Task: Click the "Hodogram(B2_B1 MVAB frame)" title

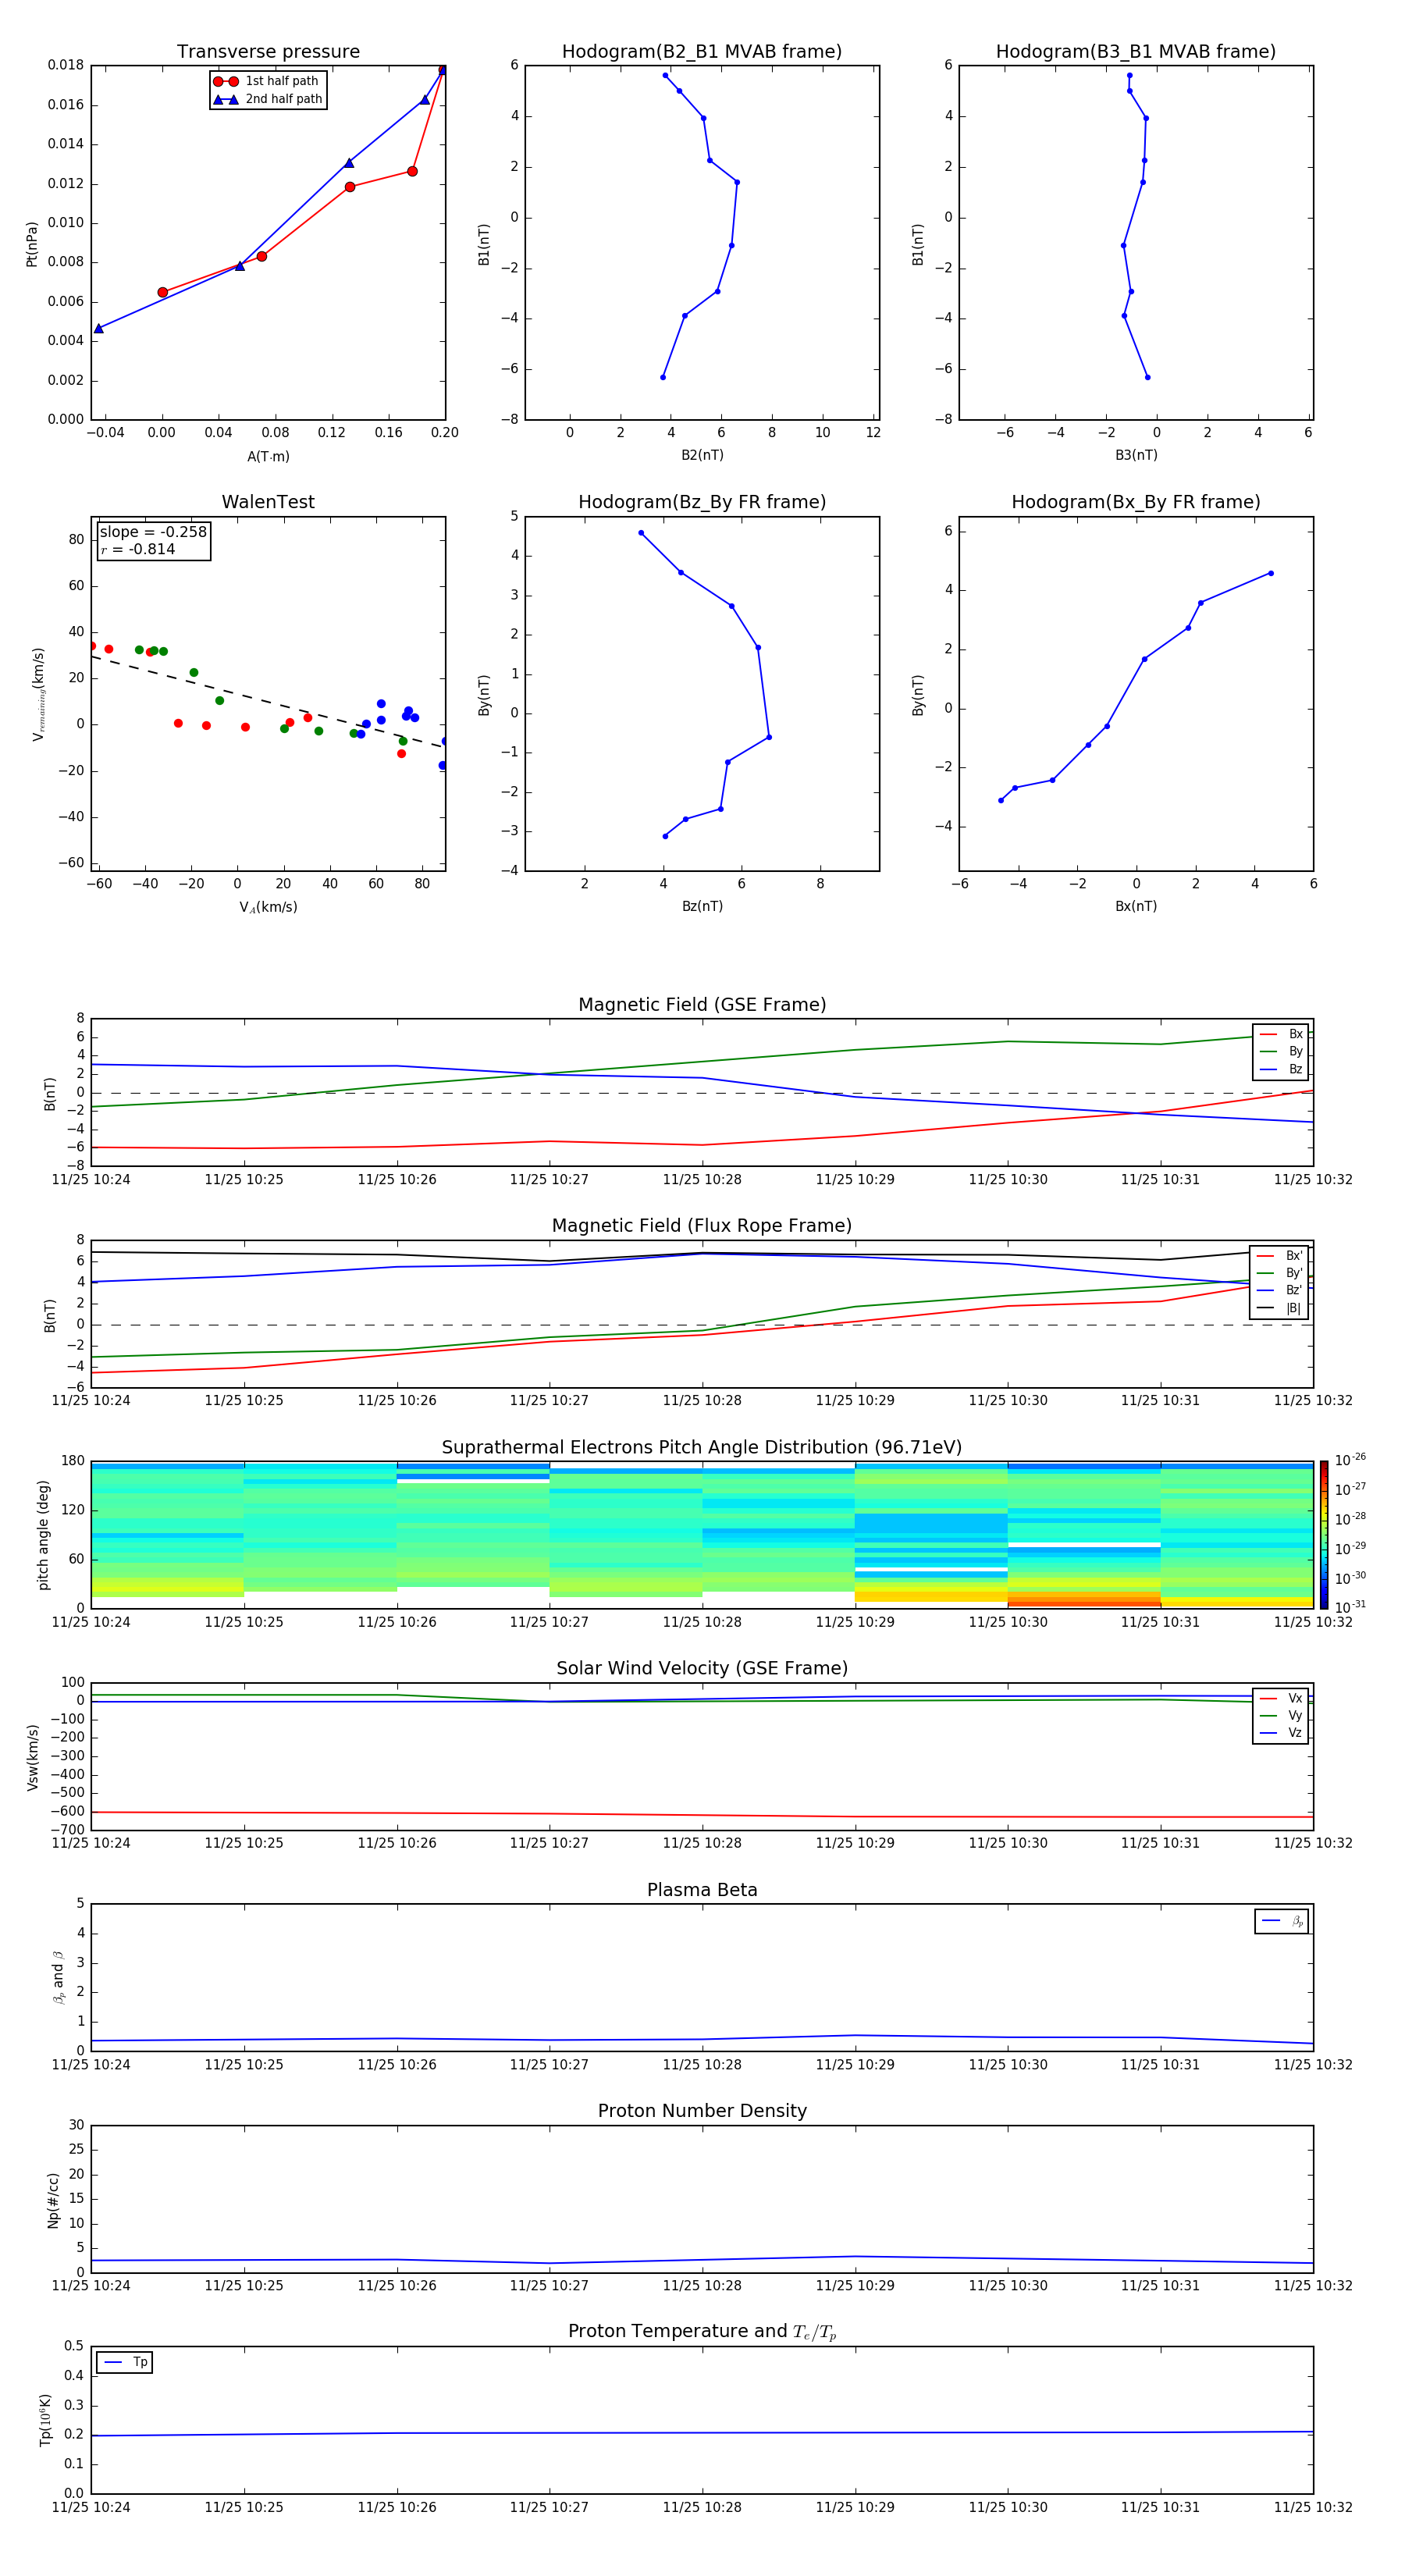Action: 702,52
